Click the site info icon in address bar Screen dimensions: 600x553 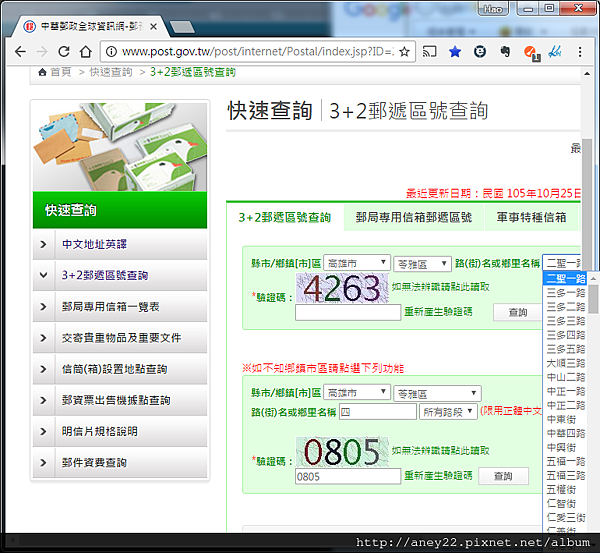point(111,51)
